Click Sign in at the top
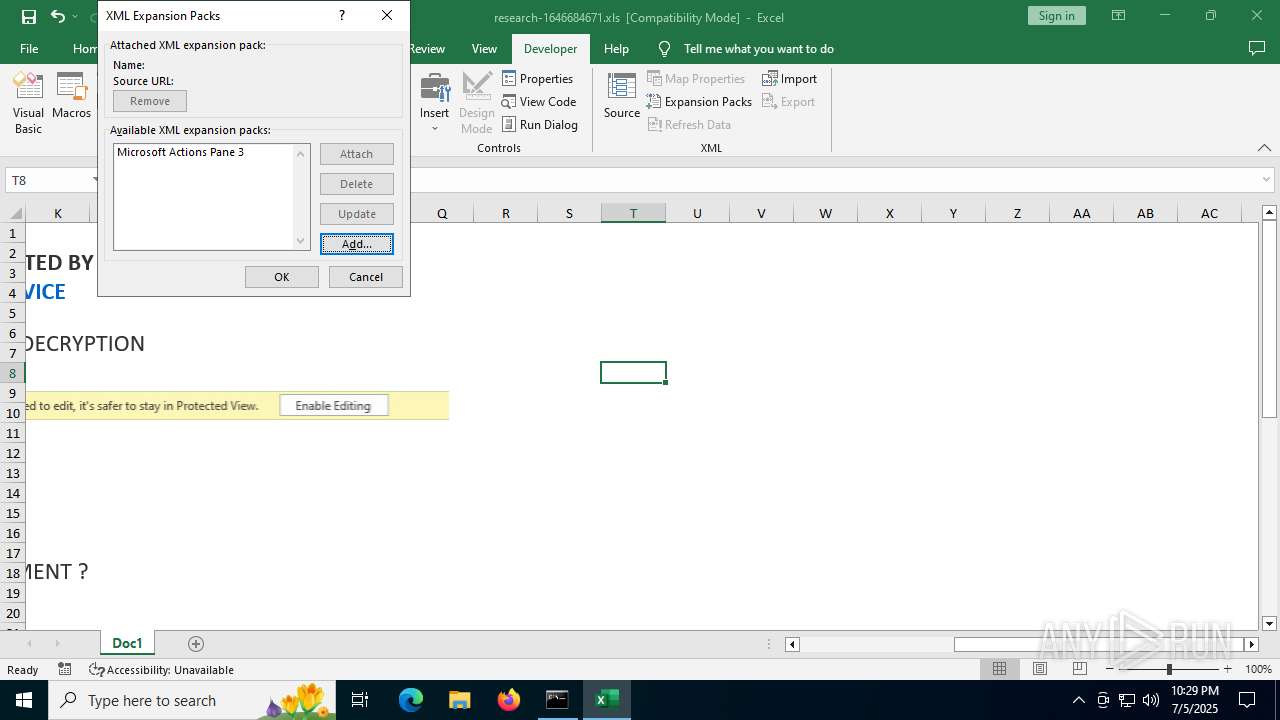The image size is (1280, 720). click(1056, 16)
